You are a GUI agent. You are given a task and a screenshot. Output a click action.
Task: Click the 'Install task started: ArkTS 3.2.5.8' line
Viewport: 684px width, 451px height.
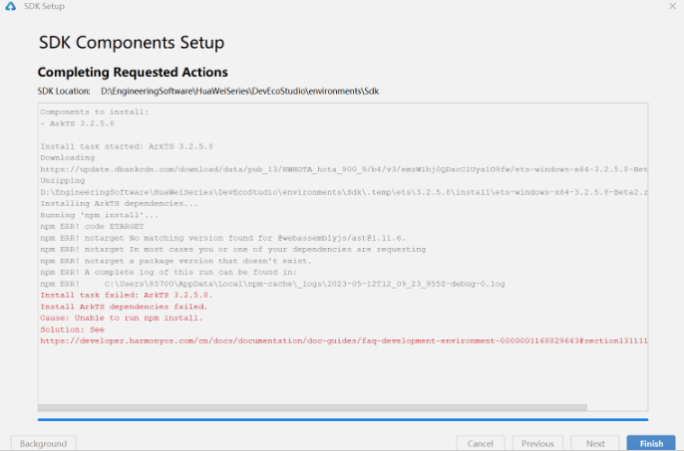pos(127,147)
